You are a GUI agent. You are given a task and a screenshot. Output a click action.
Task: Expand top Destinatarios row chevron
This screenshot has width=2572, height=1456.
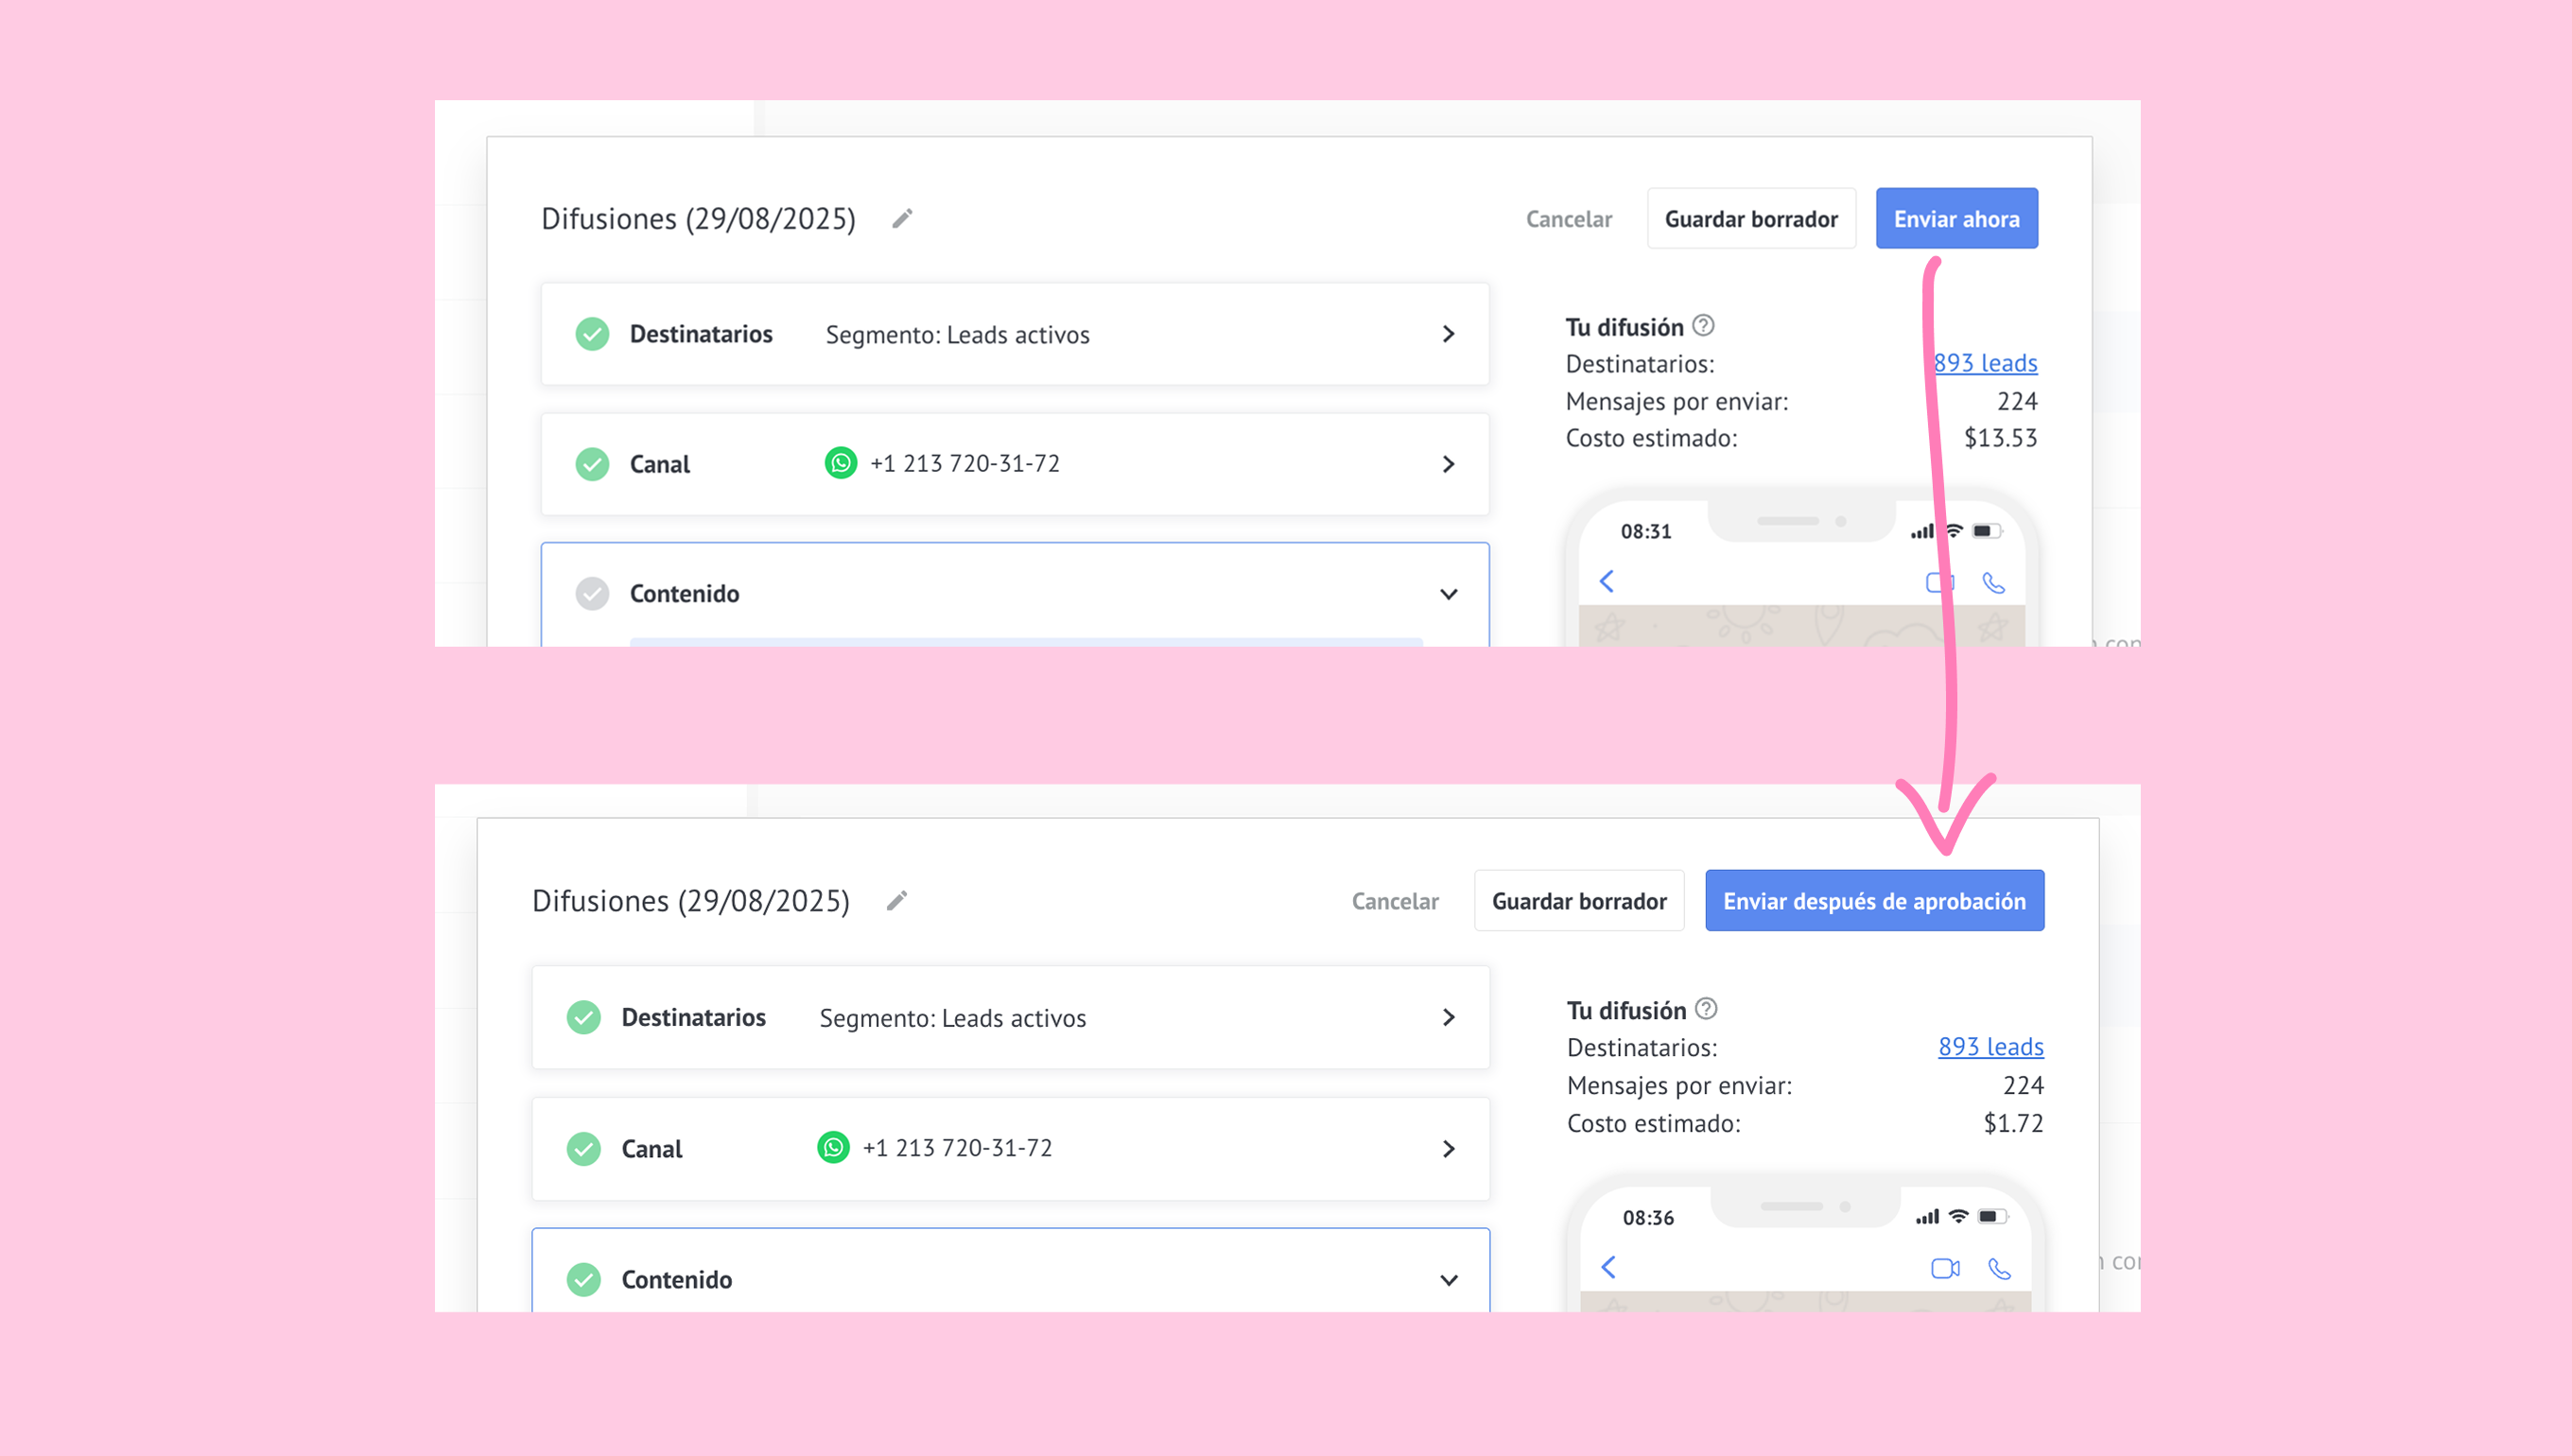pos(1448,334)
